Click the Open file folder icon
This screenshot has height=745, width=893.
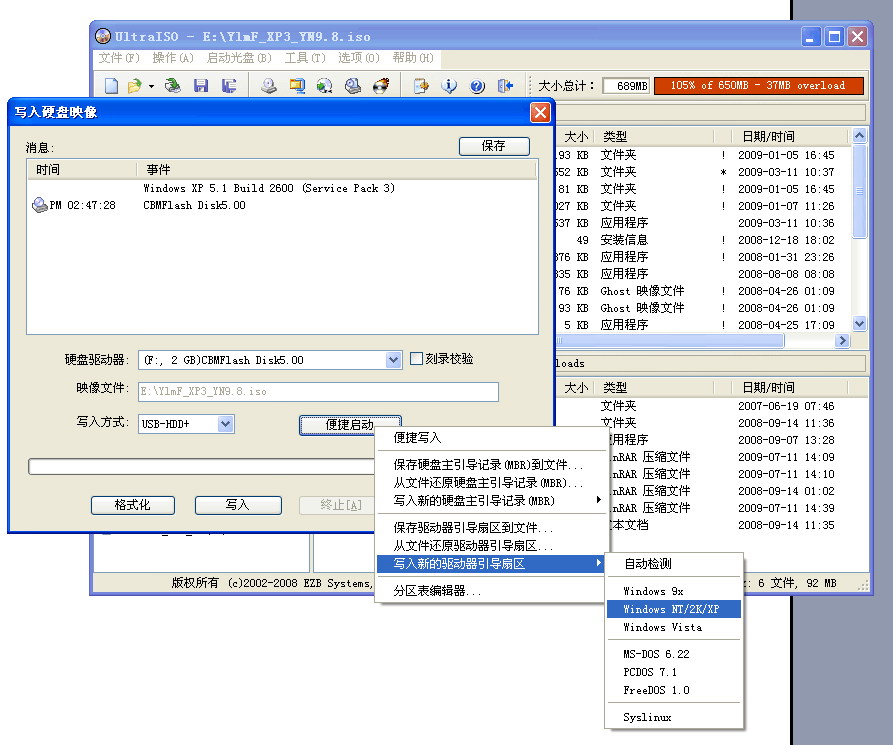tap(134, 86)
